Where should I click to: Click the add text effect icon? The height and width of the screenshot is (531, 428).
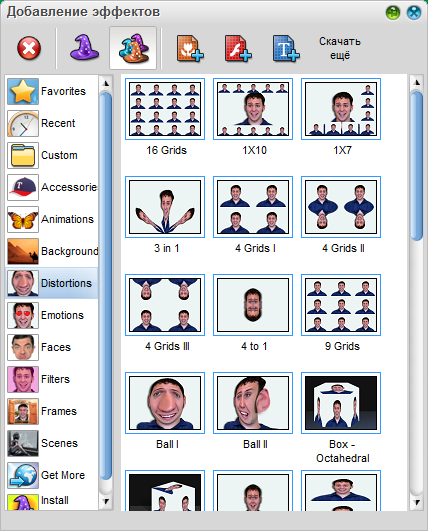[286, 48]
